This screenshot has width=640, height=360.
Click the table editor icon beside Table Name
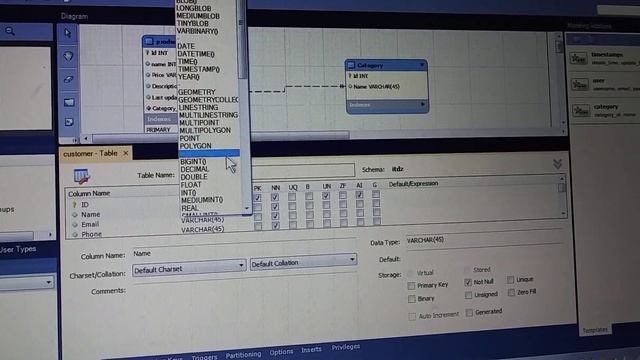82,176
